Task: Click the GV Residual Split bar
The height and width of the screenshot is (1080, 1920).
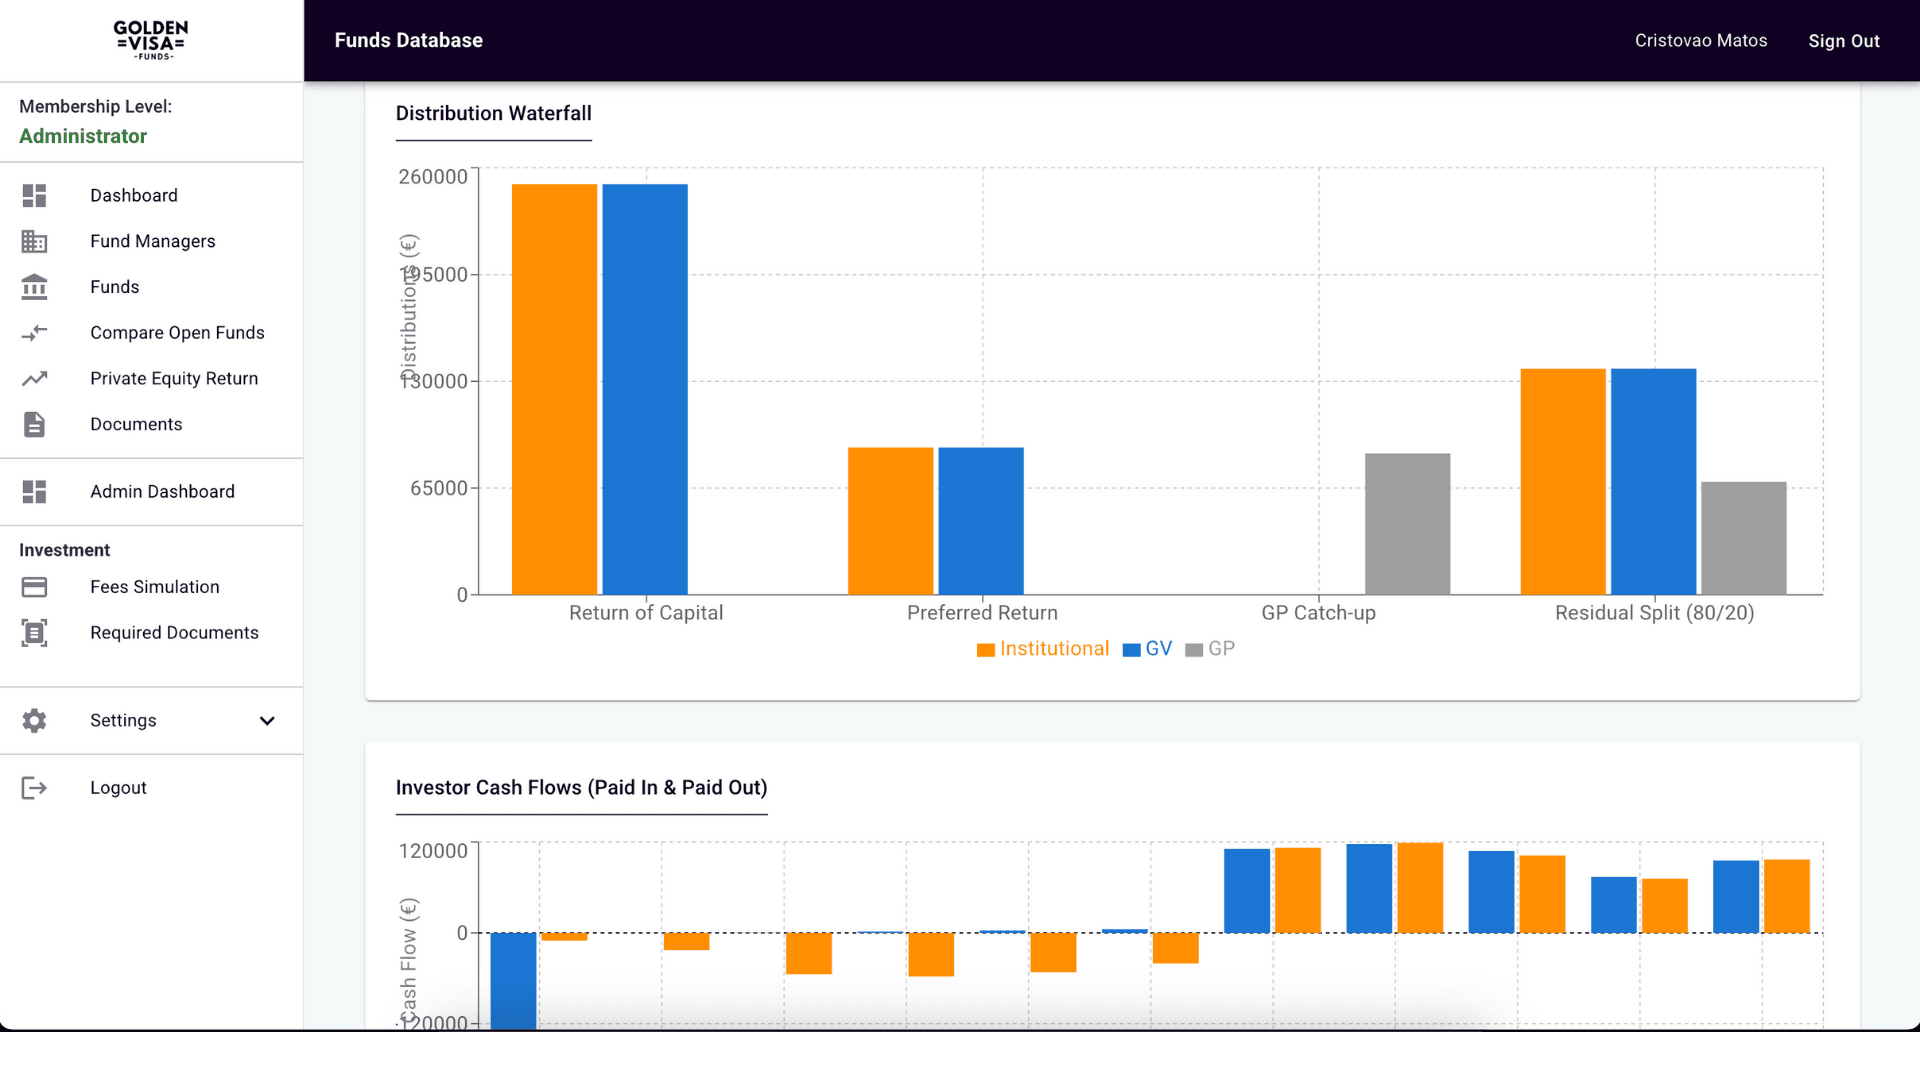Action: click(x=1653, y=482)
